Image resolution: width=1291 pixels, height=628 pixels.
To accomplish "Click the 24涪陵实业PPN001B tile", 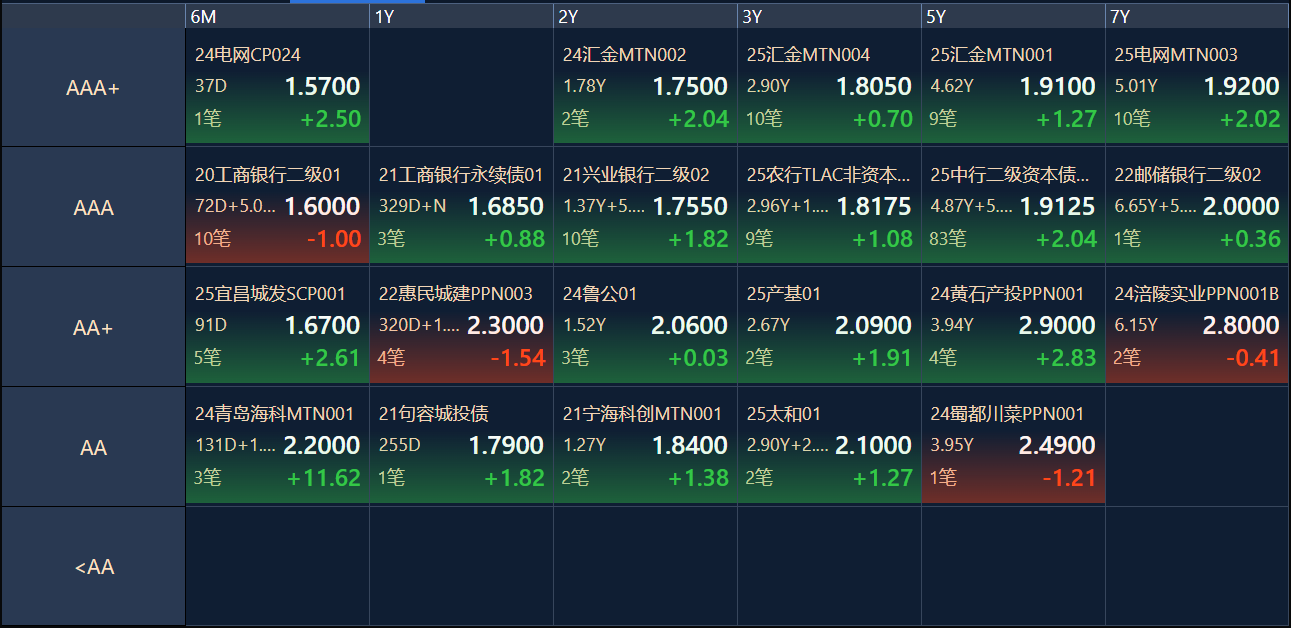I will point(1197,325).
